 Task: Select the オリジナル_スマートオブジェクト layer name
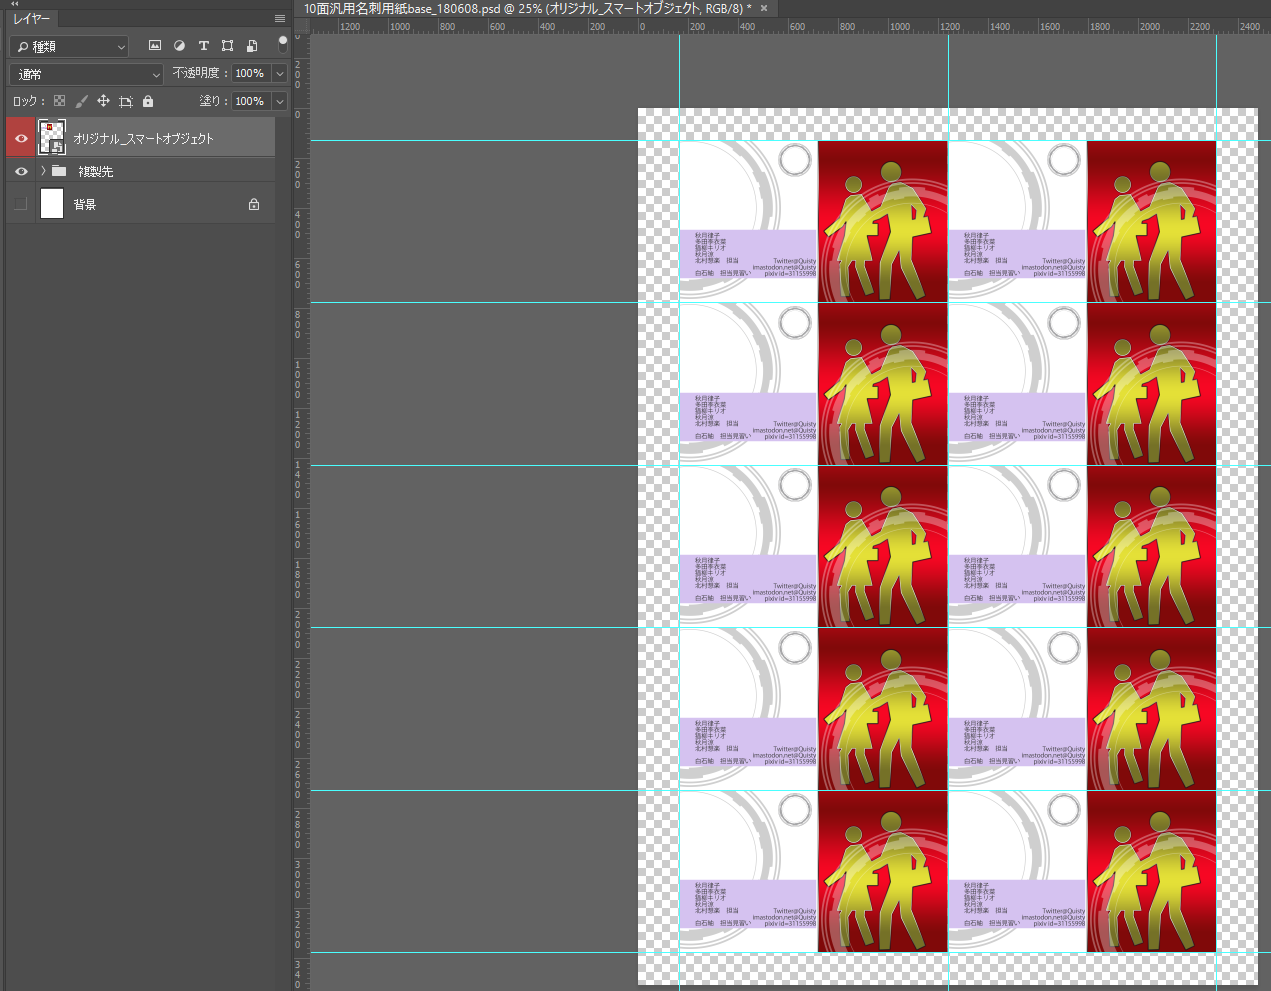(143, 138)
